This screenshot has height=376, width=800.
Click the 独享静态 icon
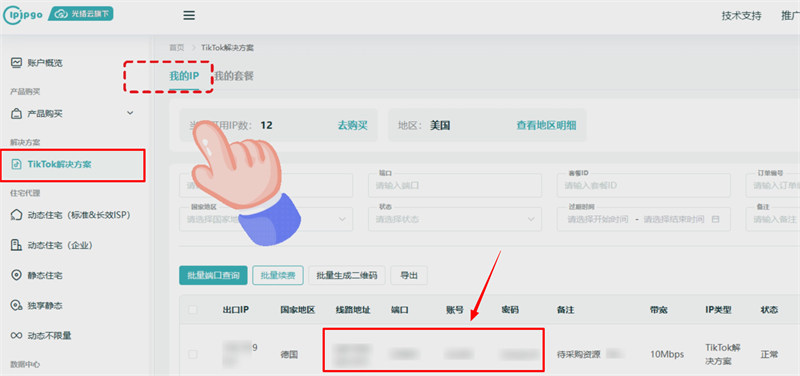[17, 306]
